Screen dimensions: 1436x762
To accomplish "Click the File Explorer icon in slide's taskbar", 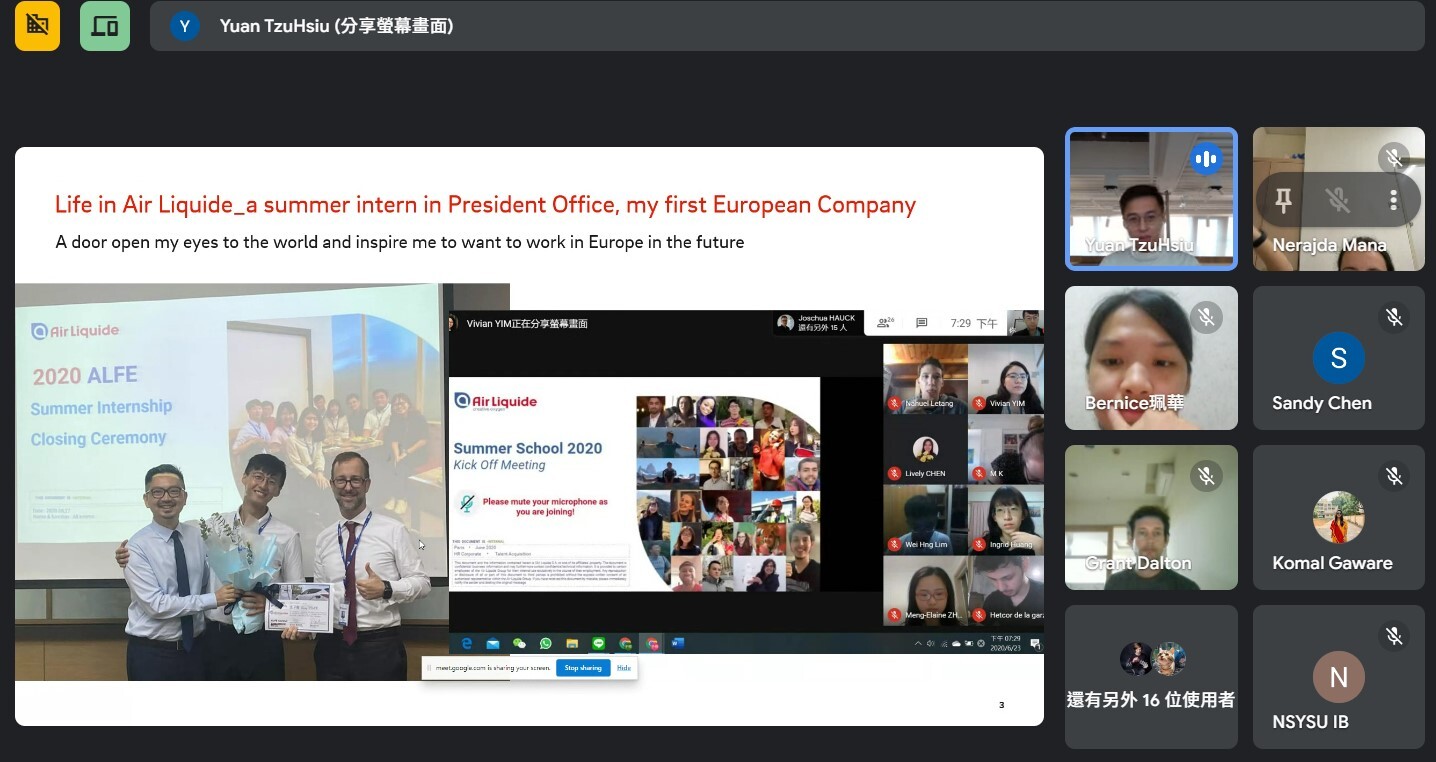I will pos(572,643).
